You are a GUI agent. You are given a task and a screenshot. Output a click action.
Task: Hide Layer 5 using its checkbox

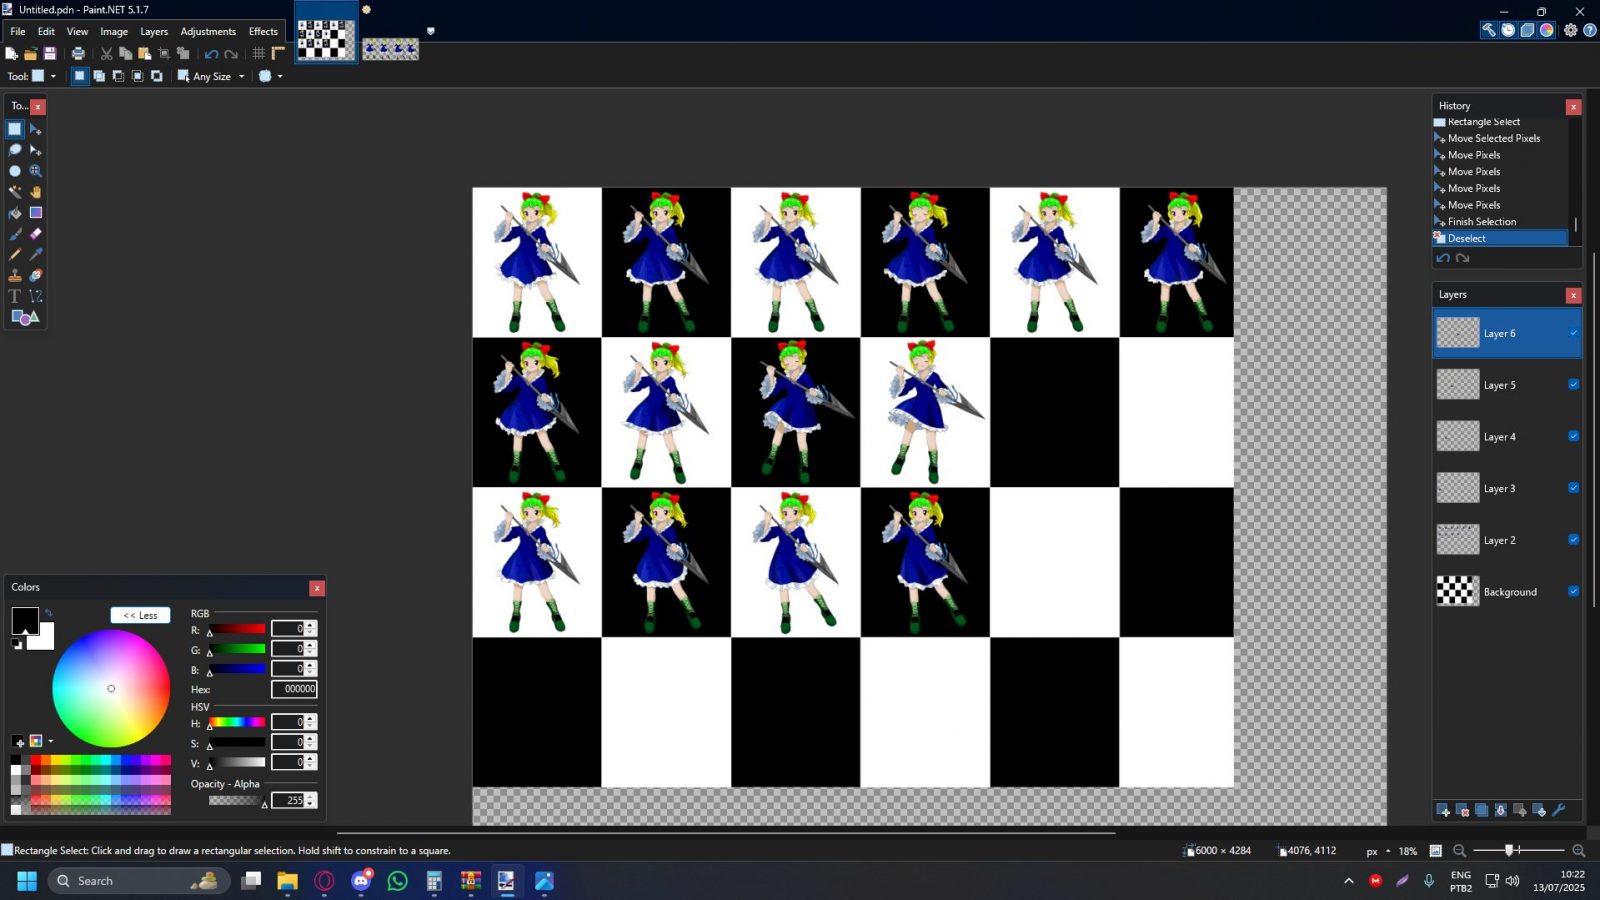(x=1573, y=385)
